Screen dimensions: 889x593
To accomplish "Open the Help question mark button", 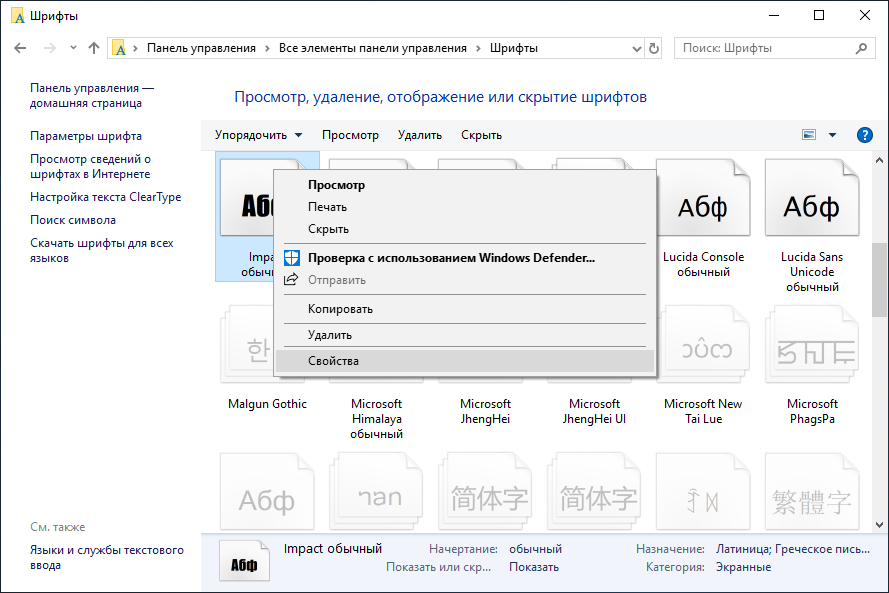I will point(865,135).
